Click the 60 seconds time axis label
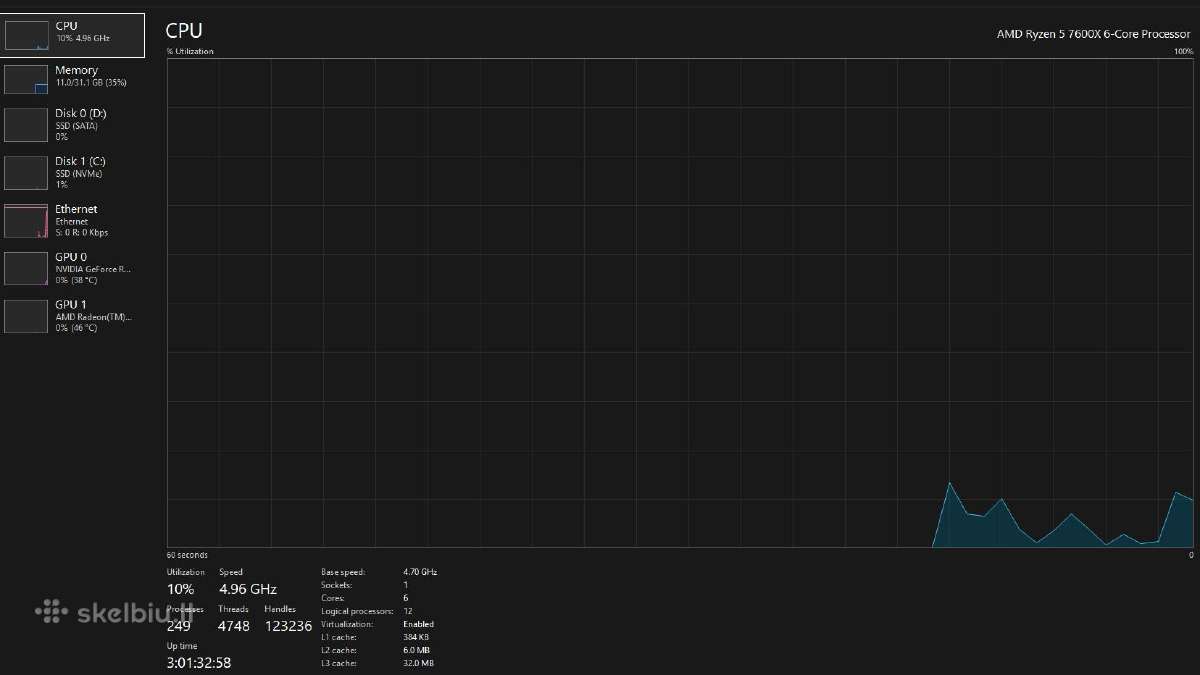Image resolution: width=1200 pixels, height=675 pixels. [187, 554]
